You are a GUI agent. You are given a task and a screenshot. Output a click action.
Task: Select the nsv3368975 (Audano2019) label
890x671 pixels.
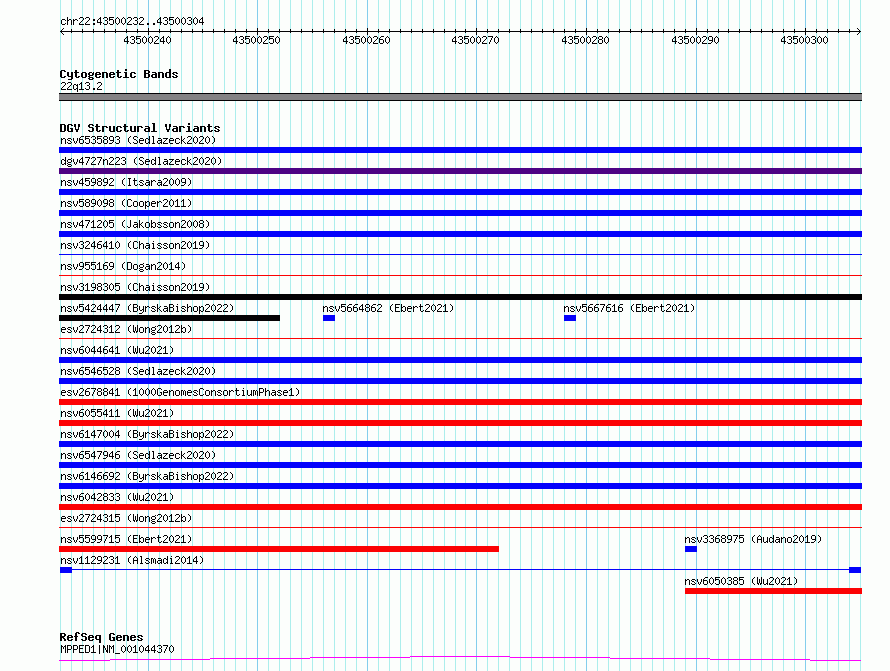tap(753, 539)
